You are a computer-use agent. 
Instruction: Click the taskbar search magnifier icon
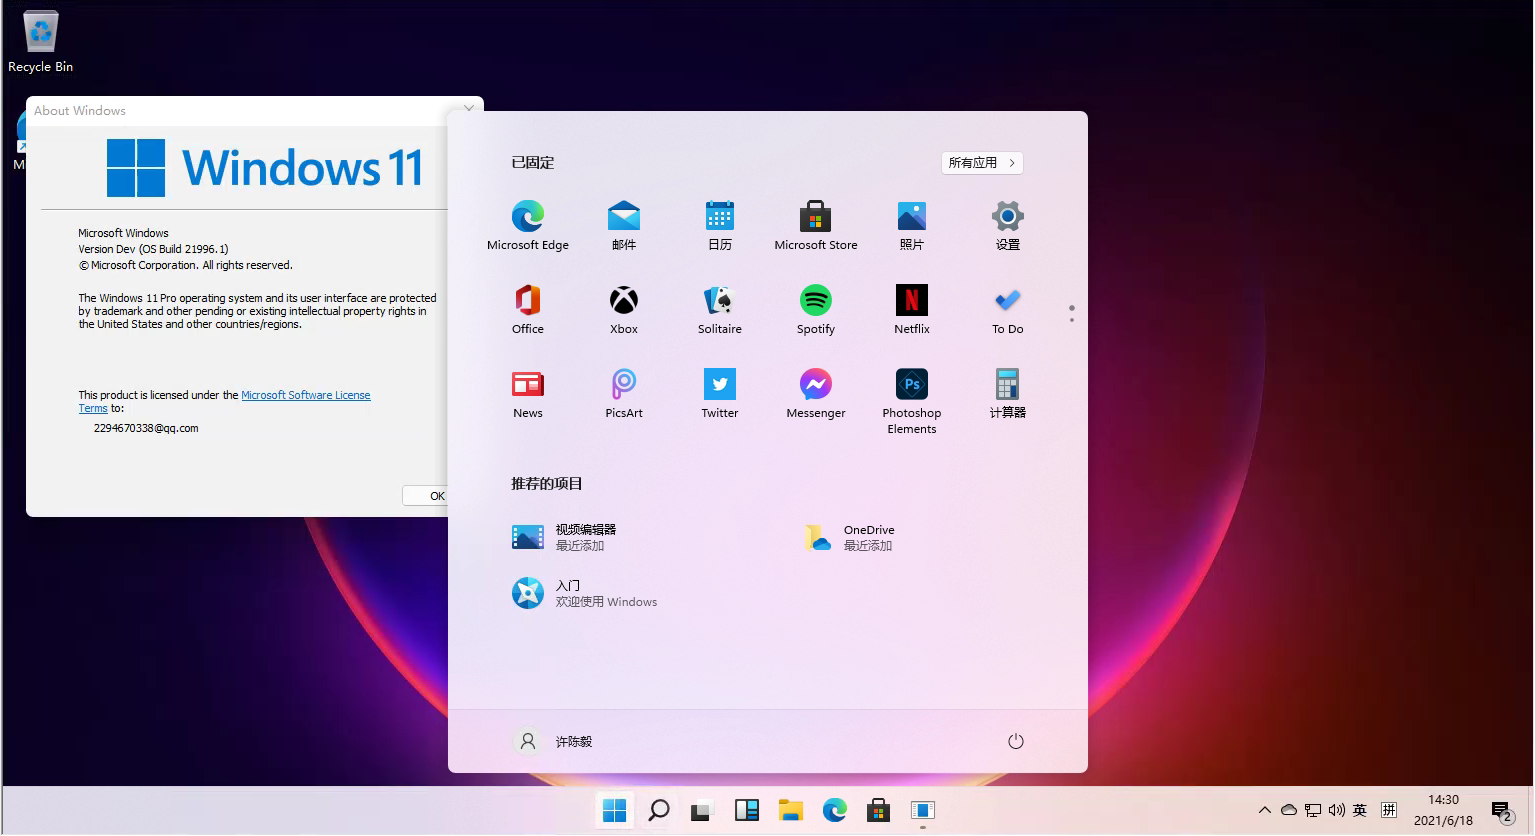pyautogui.click(x=658, y=810)
